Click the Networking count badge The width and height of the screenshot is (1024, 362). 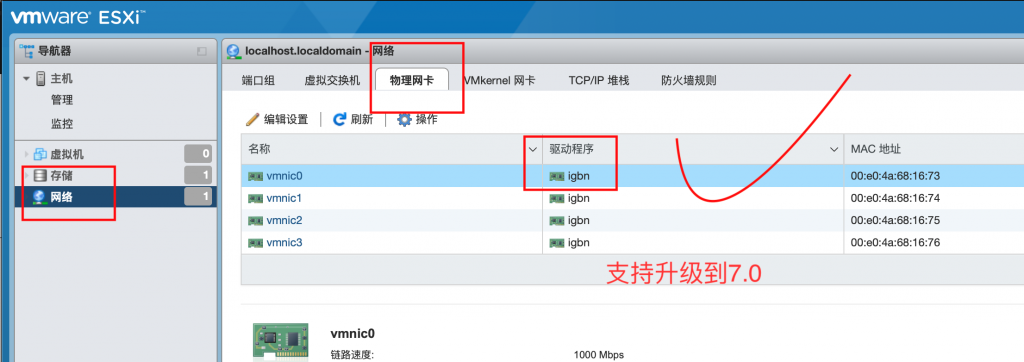click(x=198, y=197)
